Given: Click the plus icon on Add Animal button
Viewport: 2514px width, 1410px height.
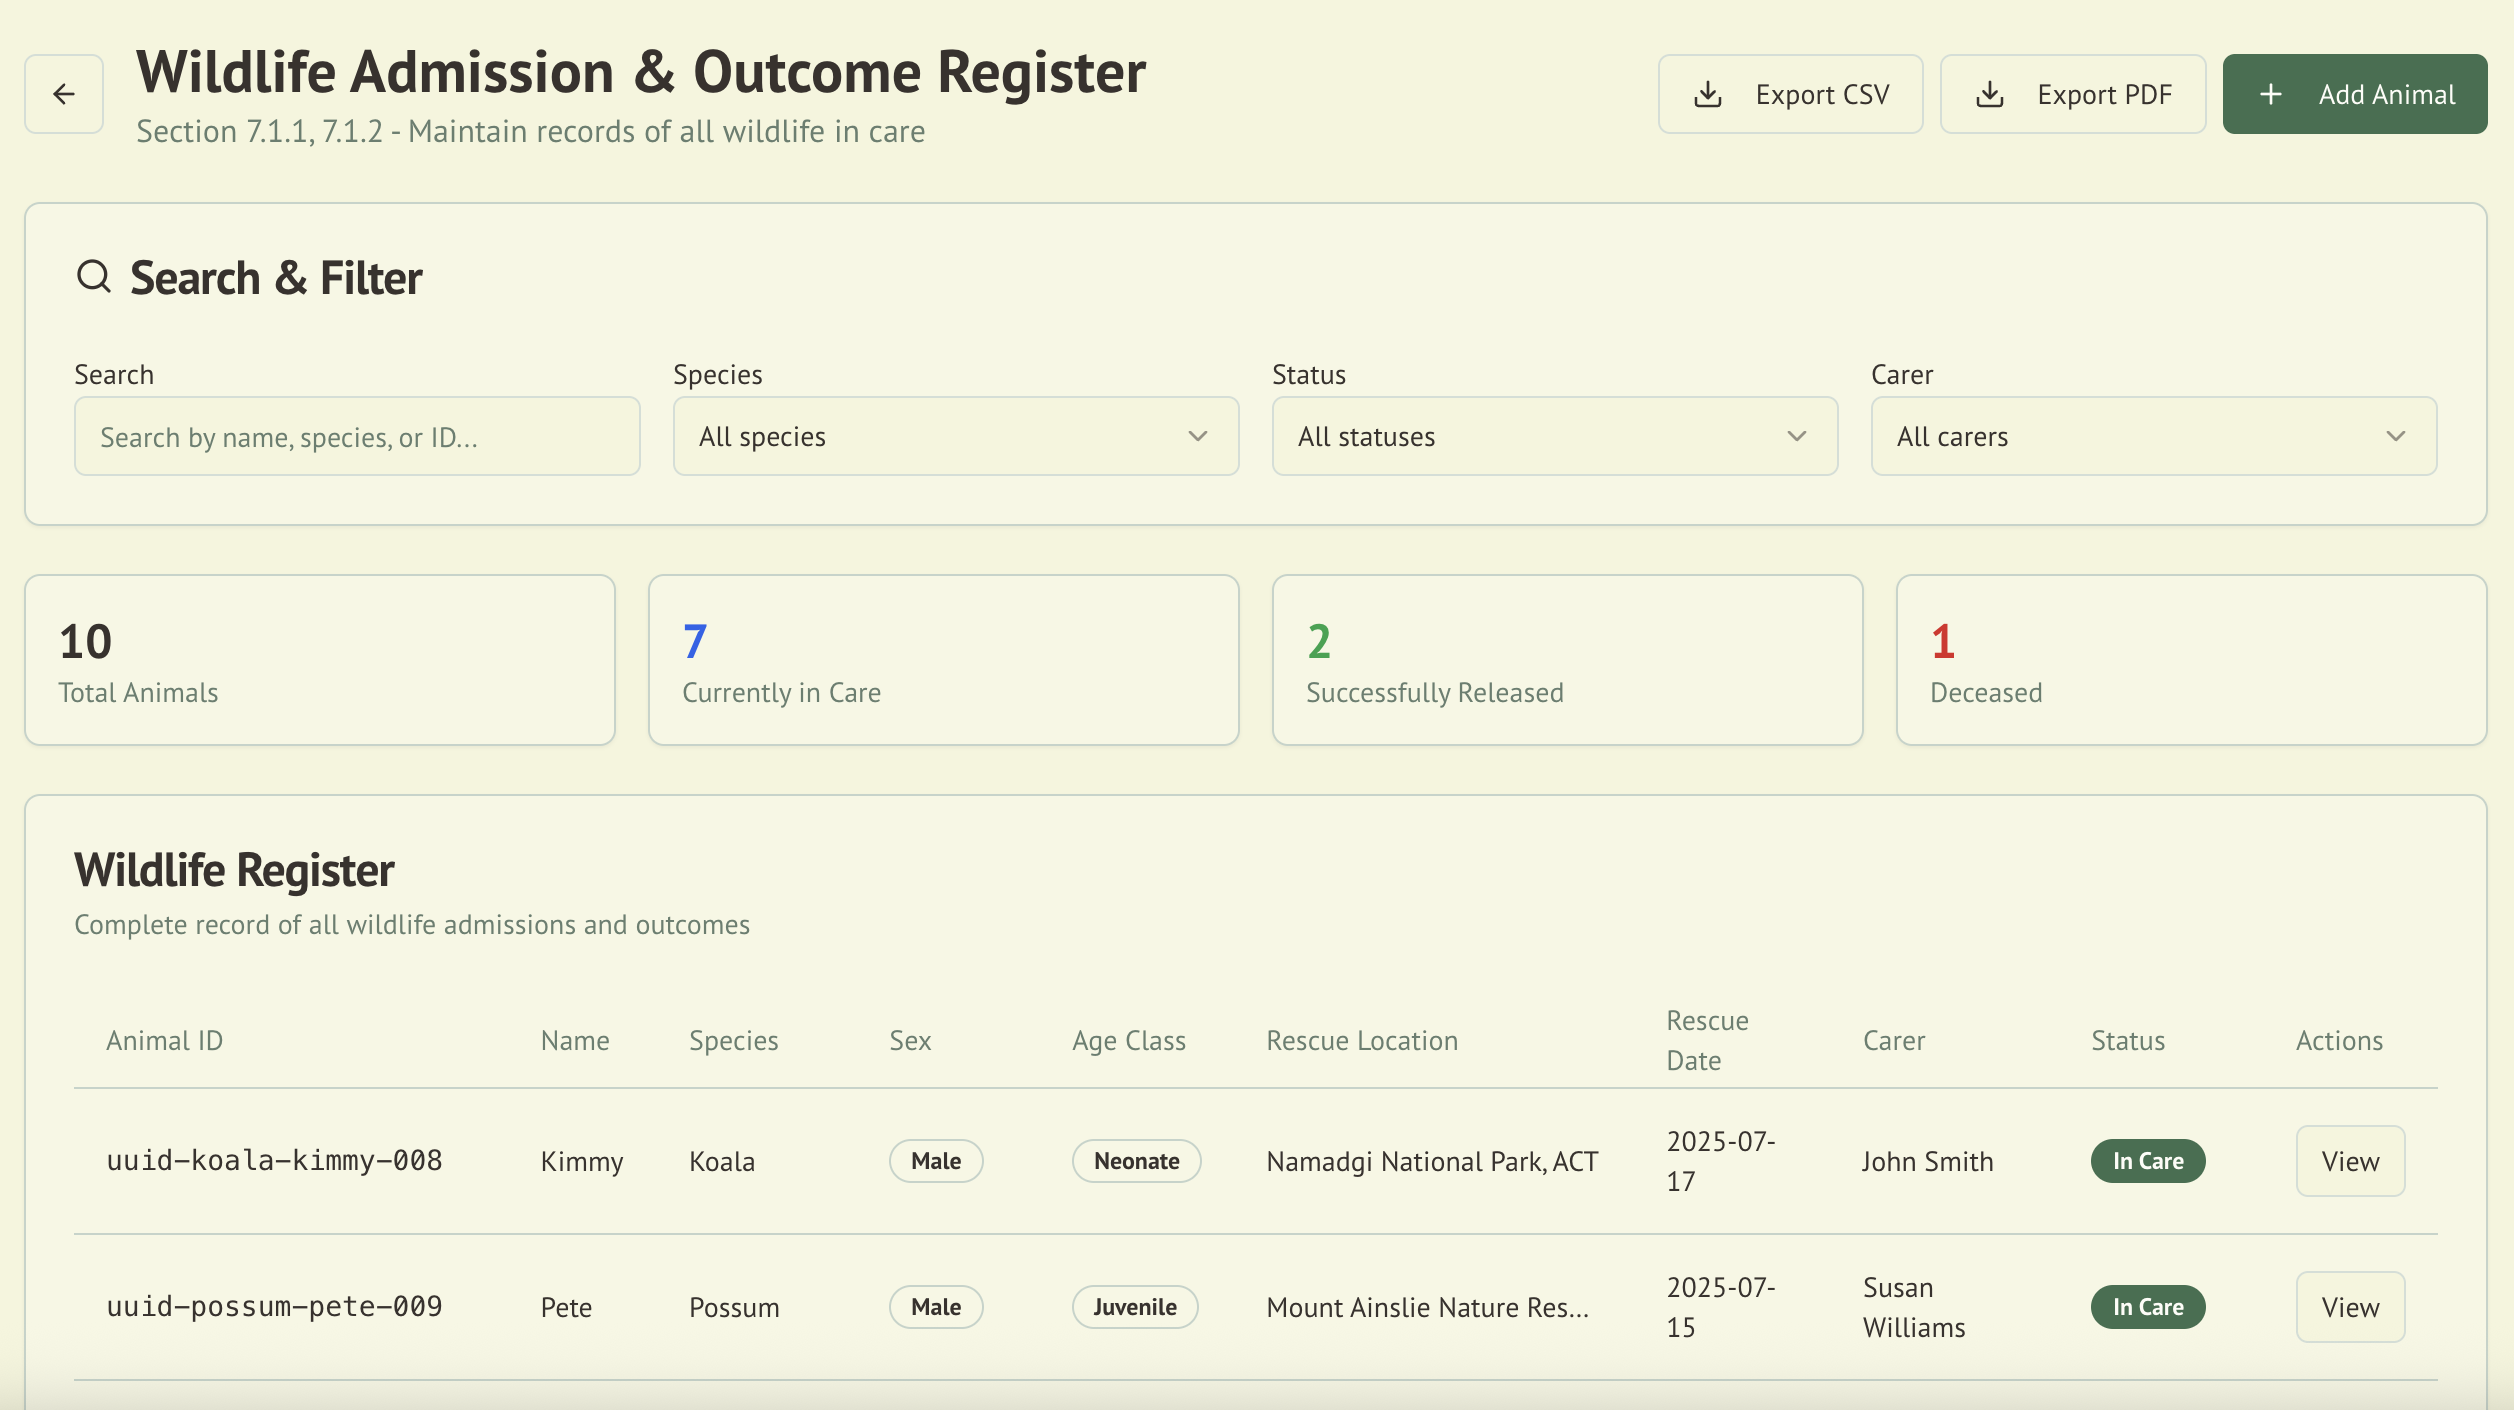Looking at the screenshot, I should tap(2268, 93).
